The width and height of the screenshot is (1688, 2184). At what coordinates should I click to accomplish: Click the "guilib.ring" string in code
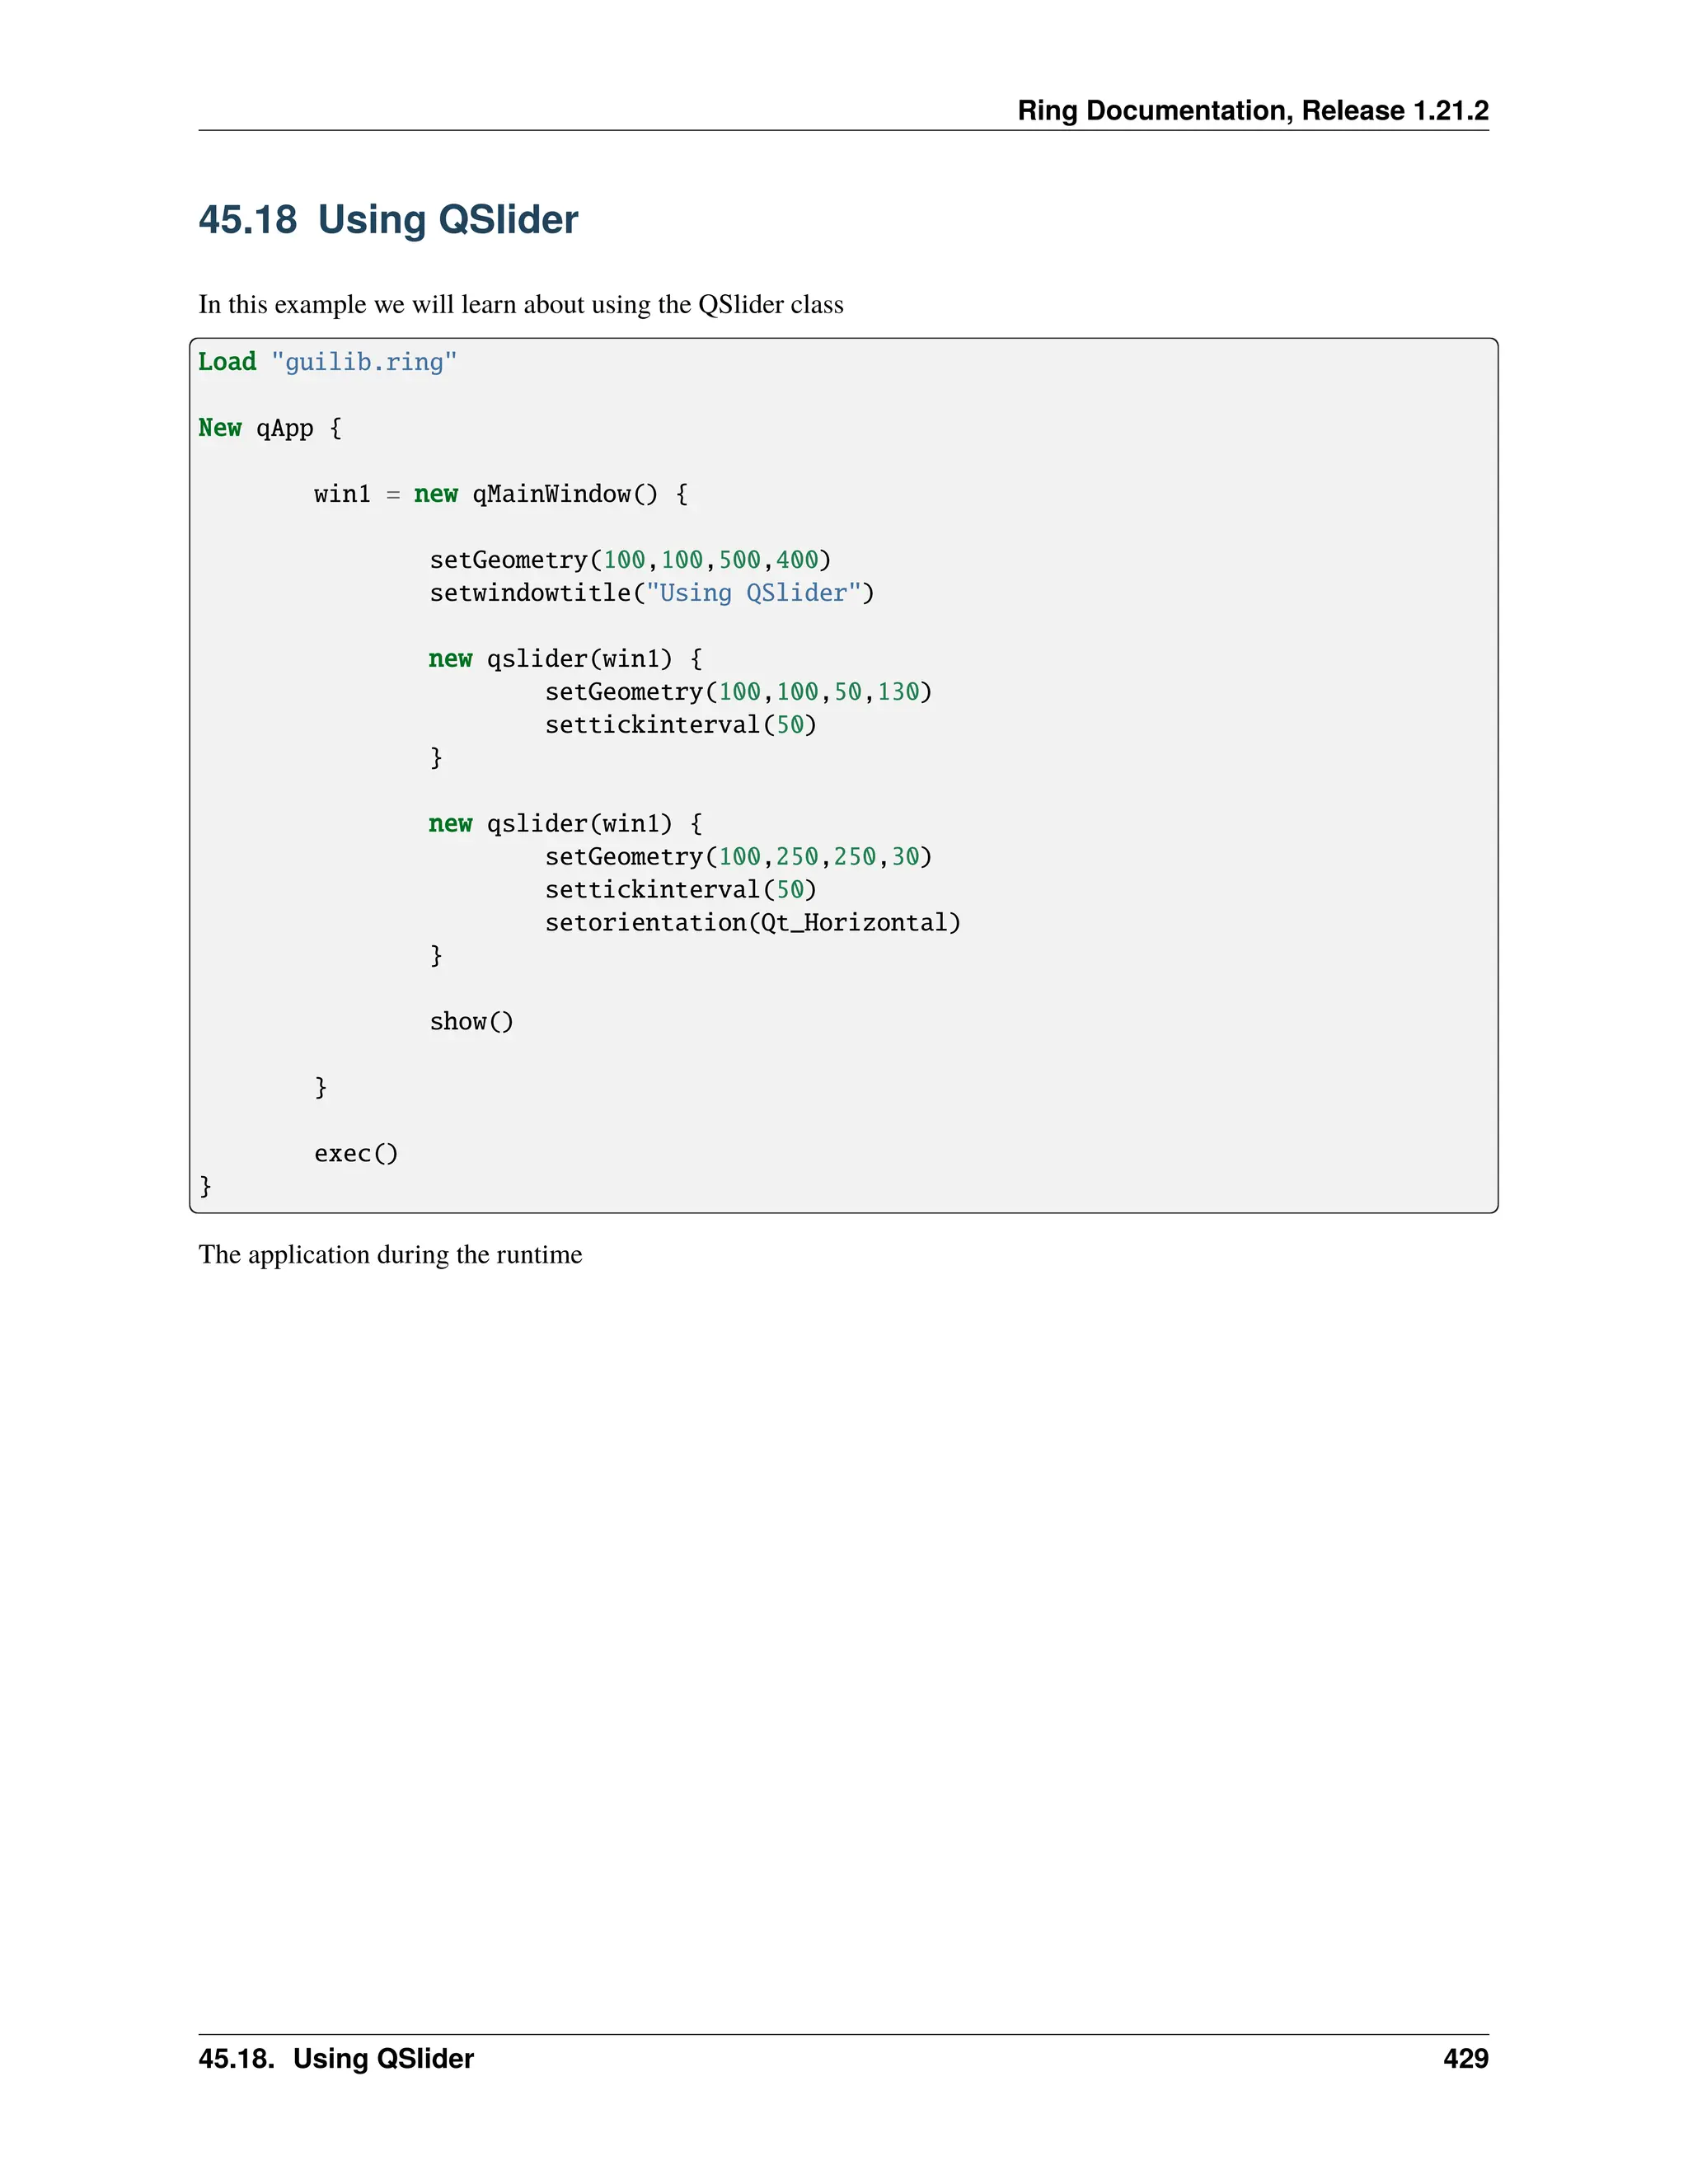pos(364,362)
